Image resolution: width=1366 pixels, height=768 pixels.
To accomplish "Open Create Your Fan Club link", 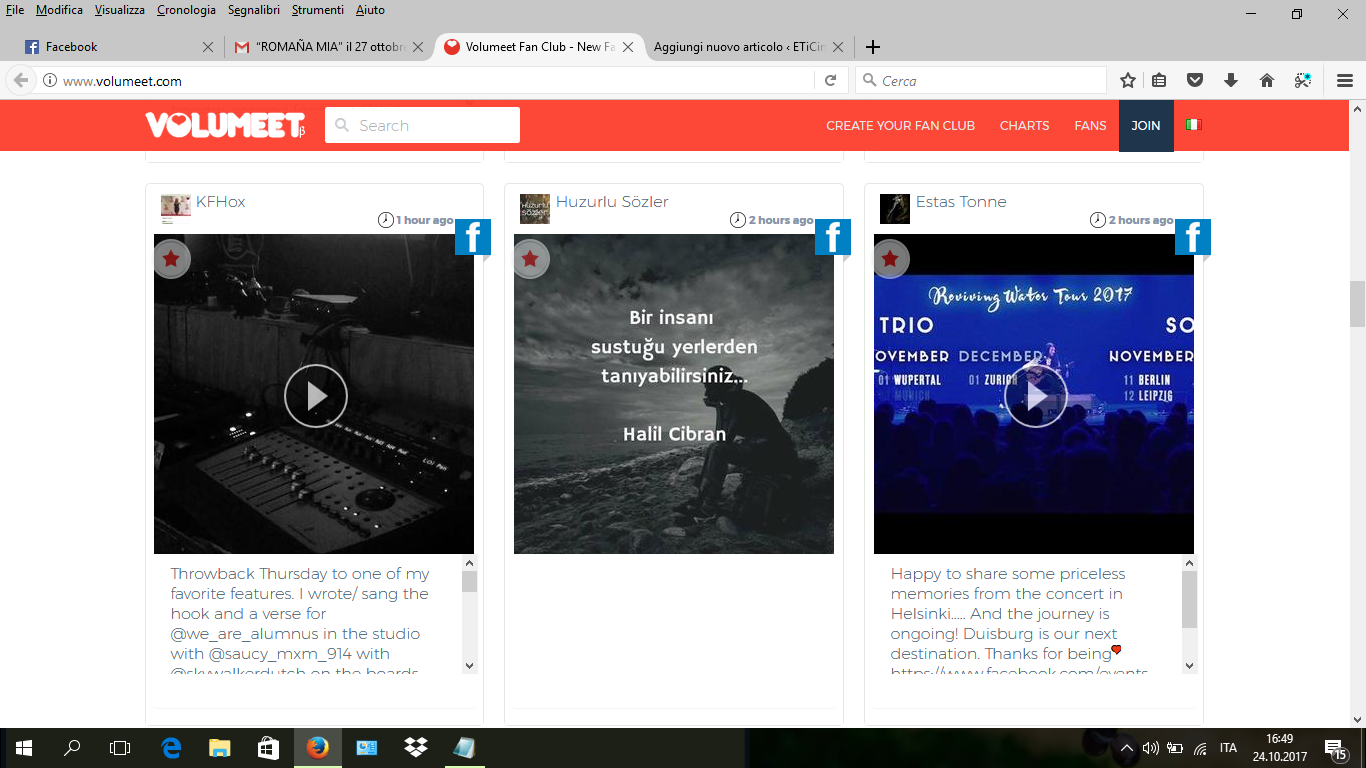I will (900, 126).
